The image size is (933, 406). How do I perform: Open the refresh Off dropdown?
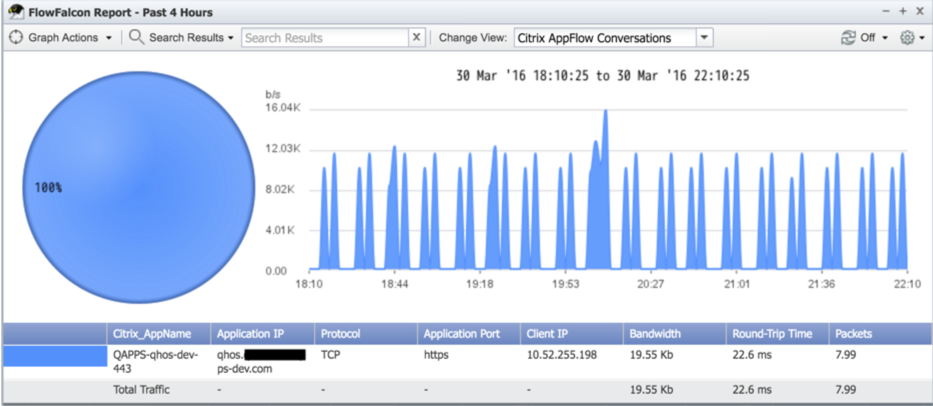(x=873, y=38)
